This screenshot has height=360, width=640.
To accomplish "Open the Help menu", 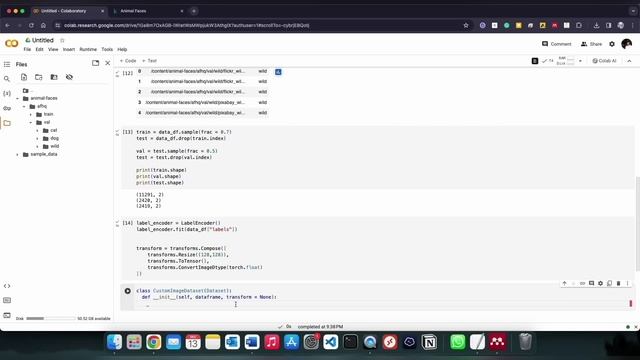I will coord(122,49).
